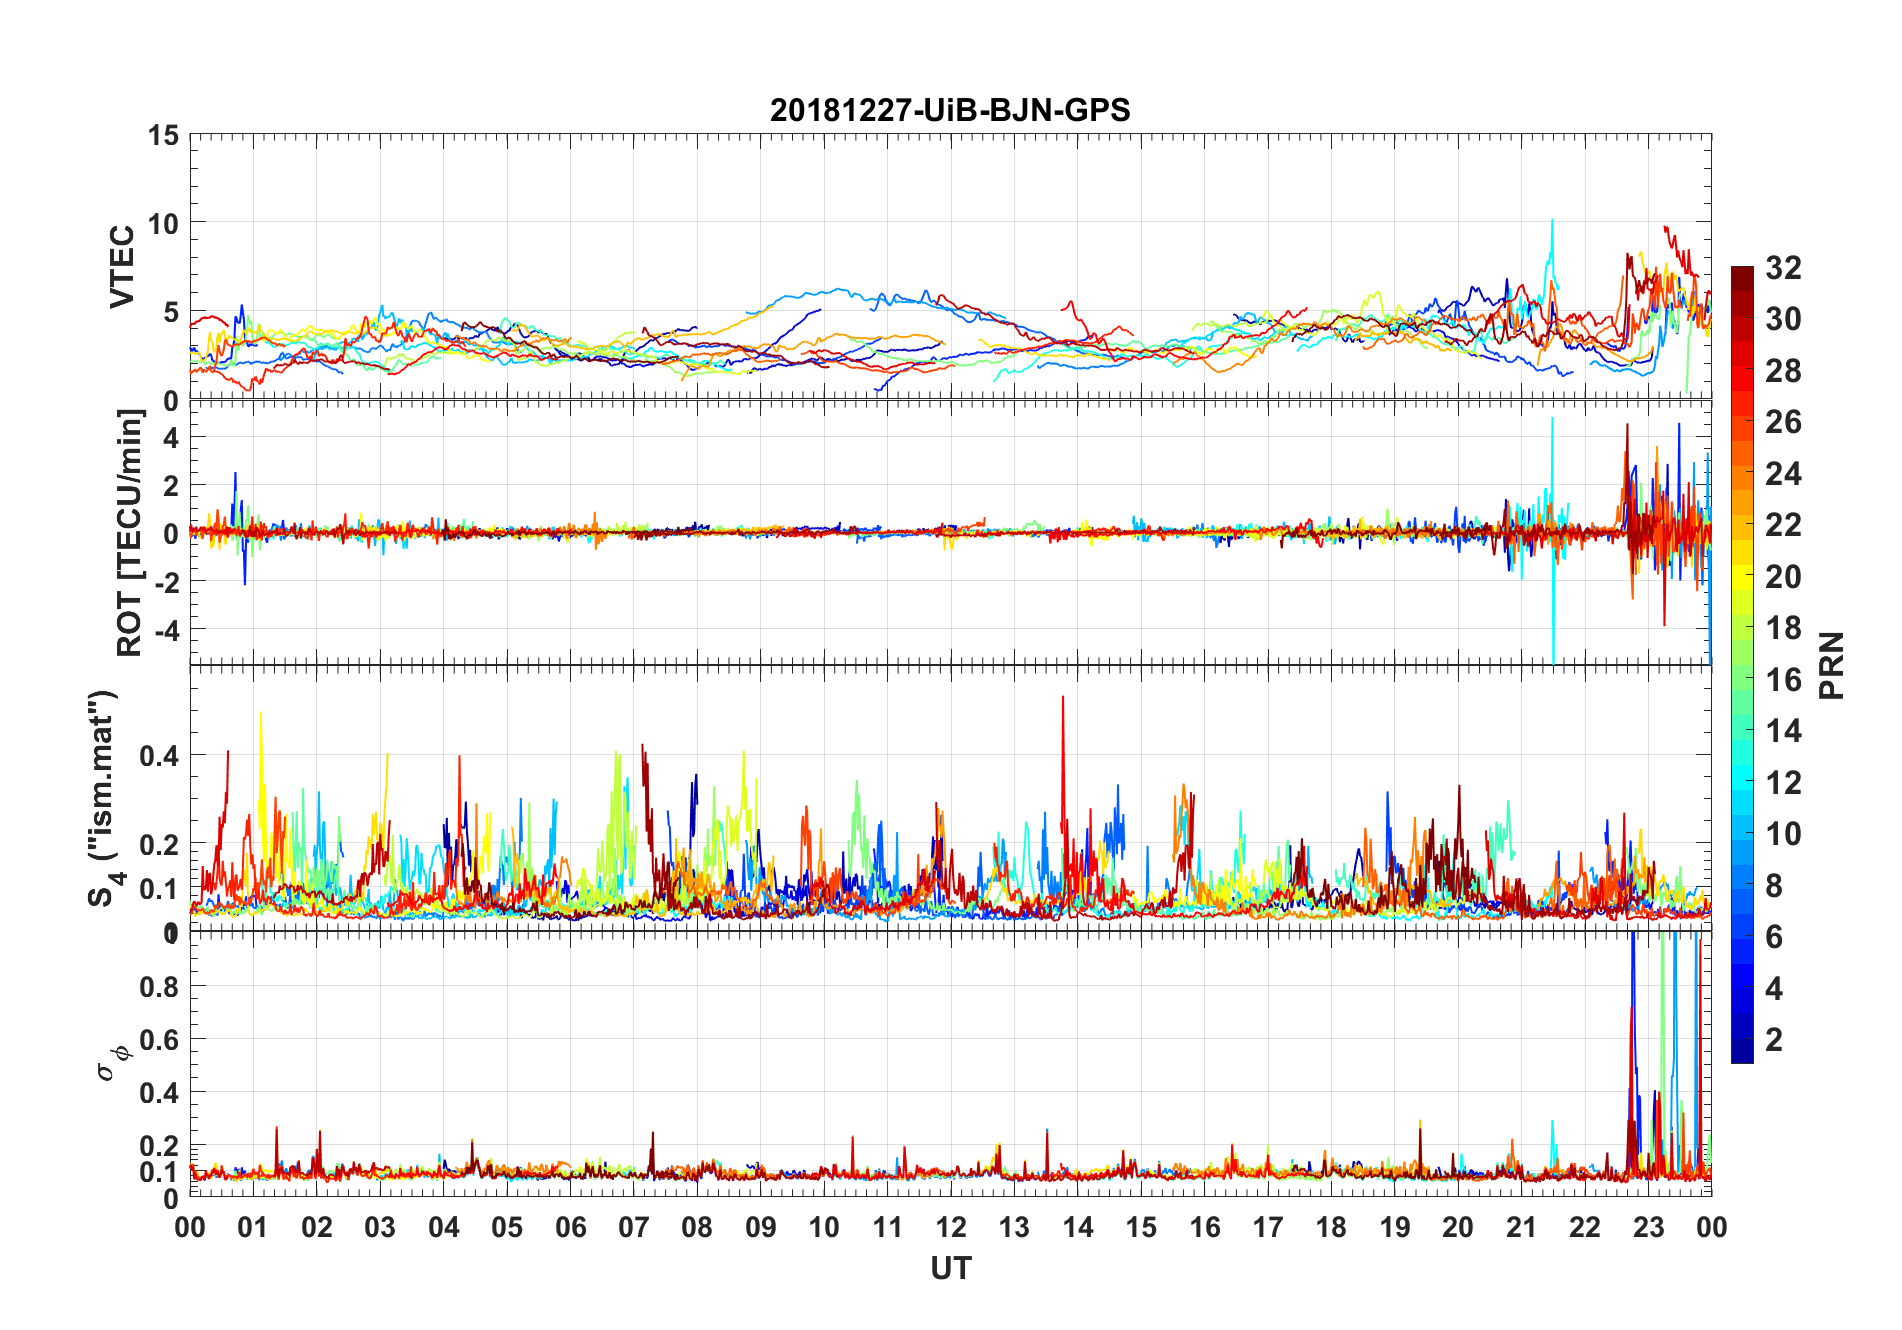1902x1330 pixels.
Task: Click hour 23 on the UT axis
Action: (x=1649, y=1228)
